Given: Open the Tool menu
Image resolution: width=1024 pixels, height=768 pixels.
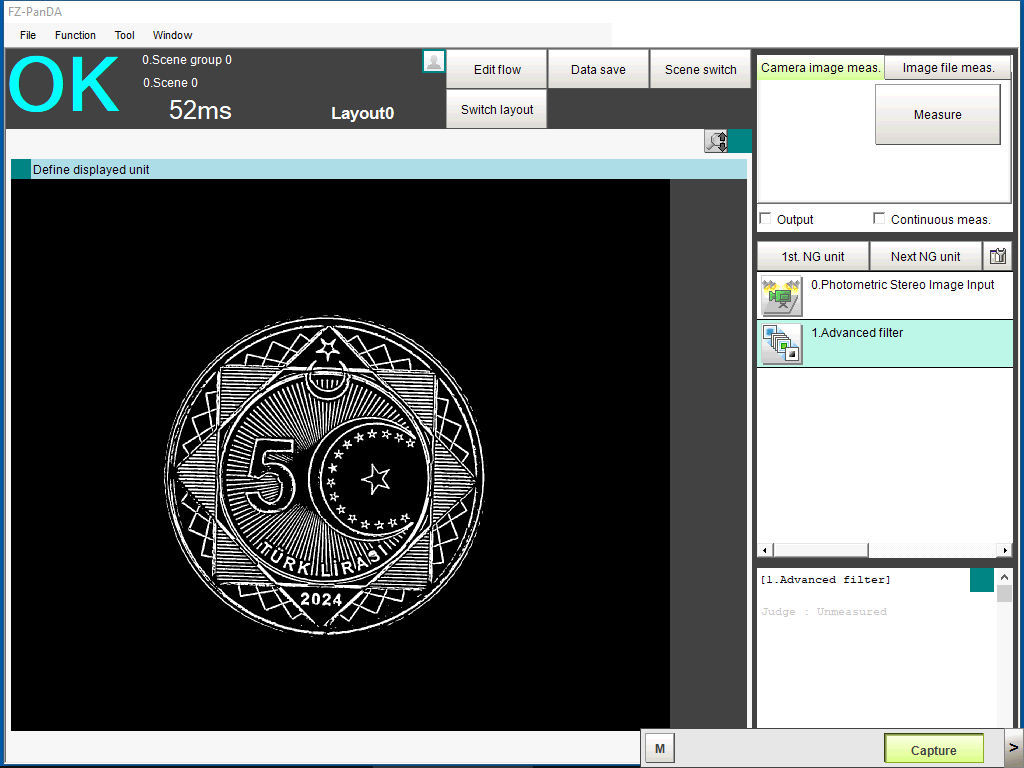Looking at the screenshot, I should coord(124,35).
